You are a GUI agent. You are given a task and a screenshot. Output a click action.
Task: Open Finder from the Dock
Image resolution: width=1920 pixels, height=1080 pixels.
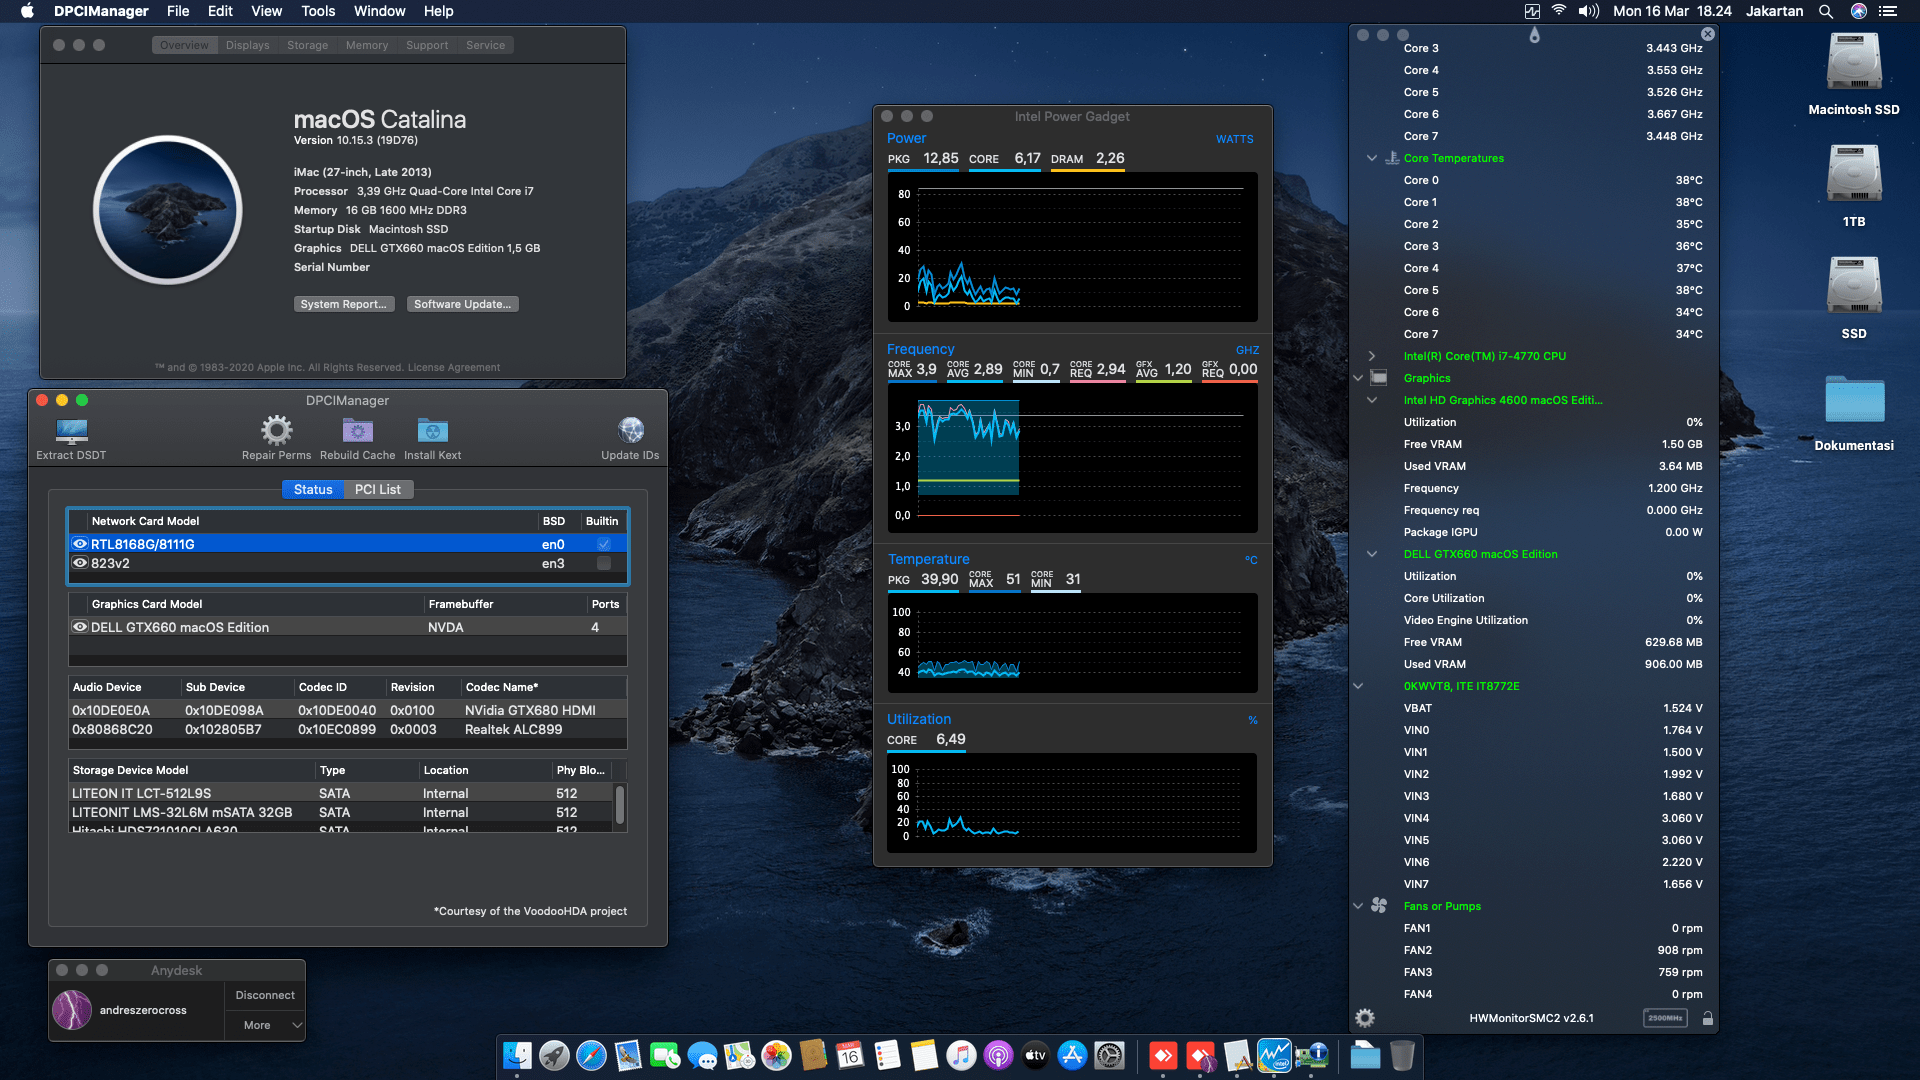click(x=517, y=1055)
